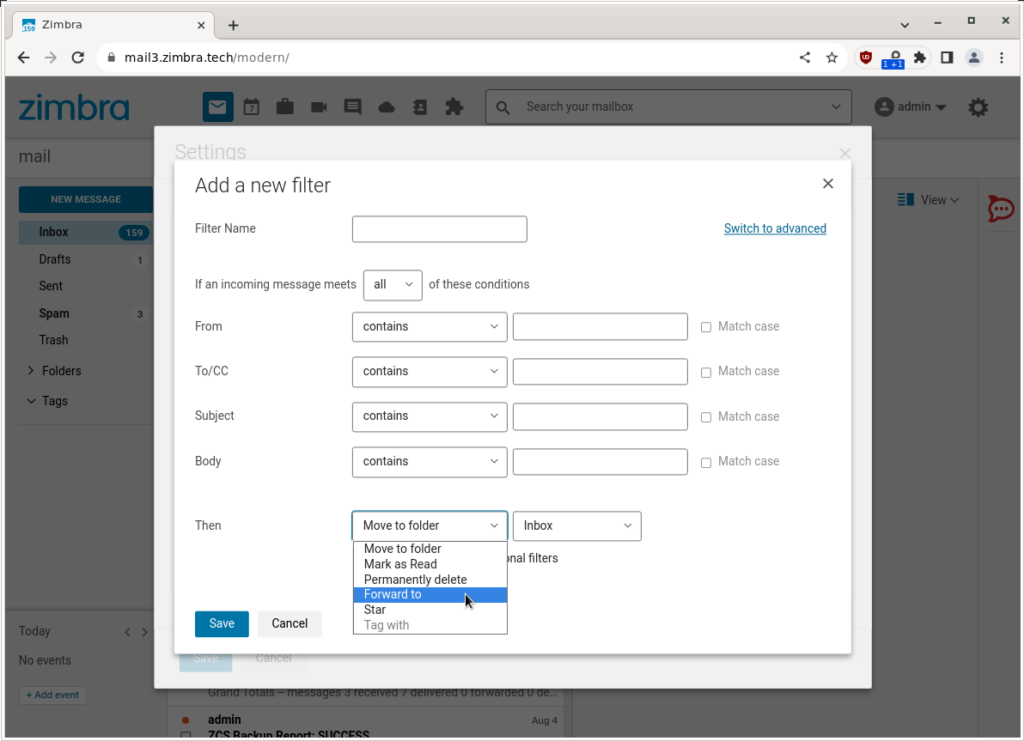Open the Chat icon in the top bar

(x=352, y=106)
